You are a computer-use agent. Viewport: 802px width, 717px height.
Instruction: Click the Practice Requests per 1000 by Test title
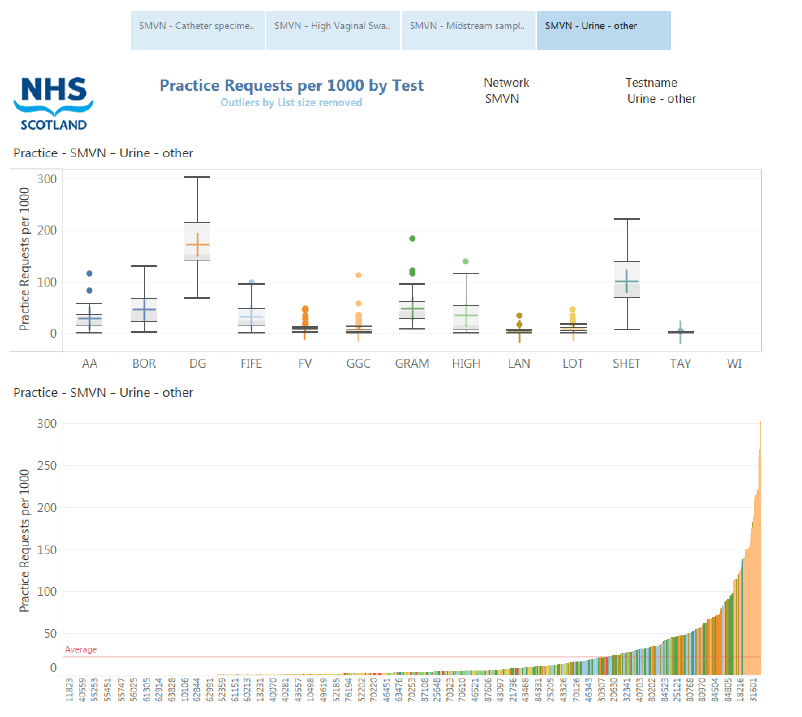[292, 85]
